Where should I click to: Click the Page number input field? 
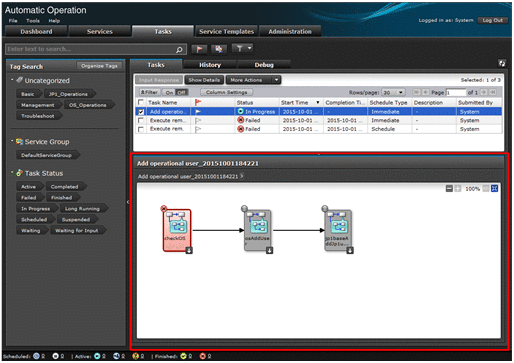456,92
